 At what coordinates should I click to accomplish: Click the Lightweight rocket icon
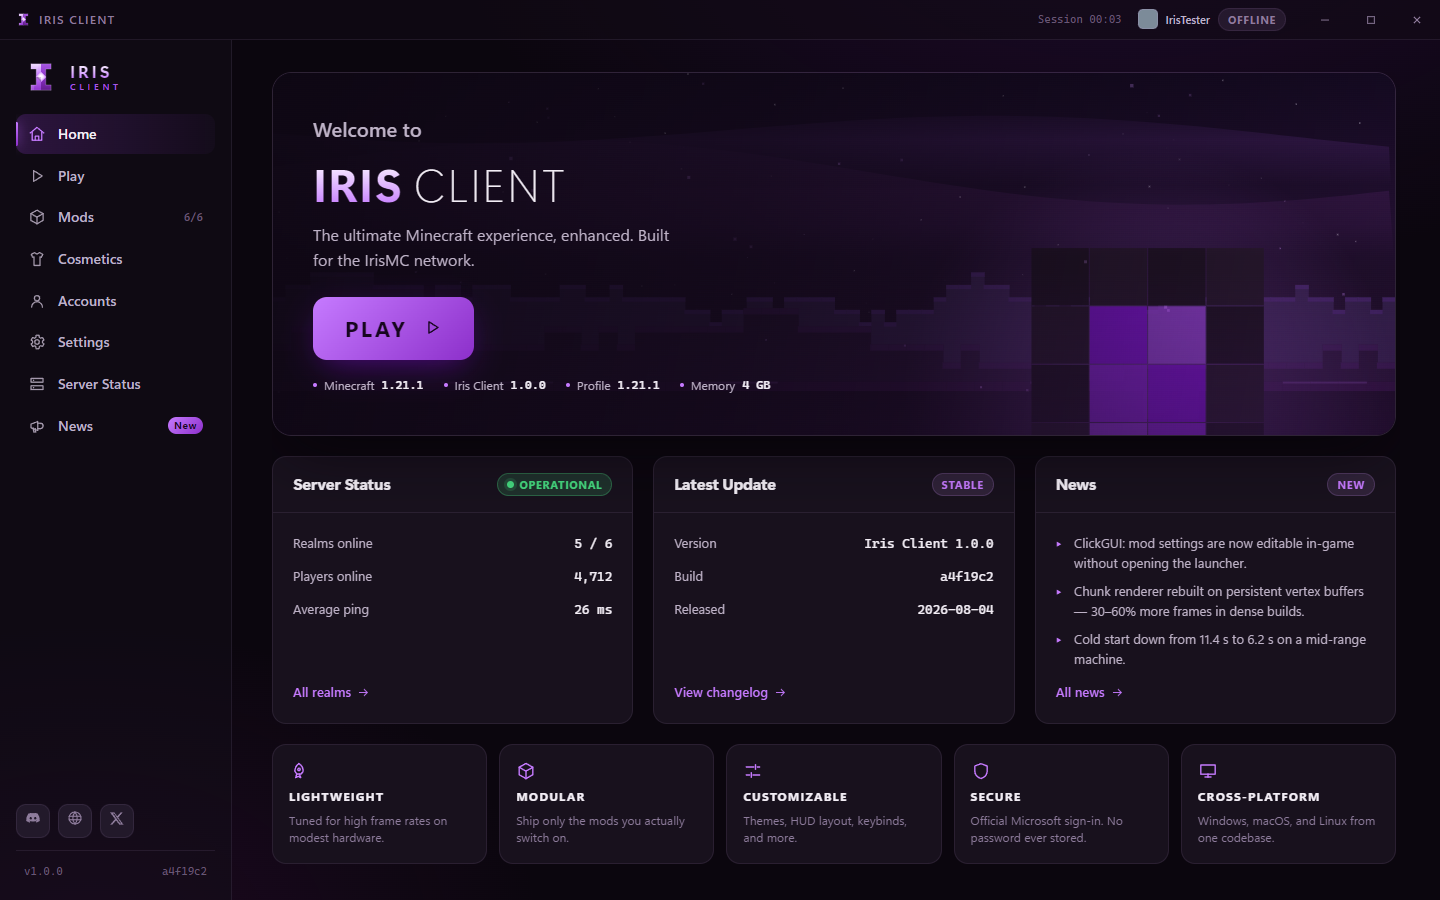point(298,771)
